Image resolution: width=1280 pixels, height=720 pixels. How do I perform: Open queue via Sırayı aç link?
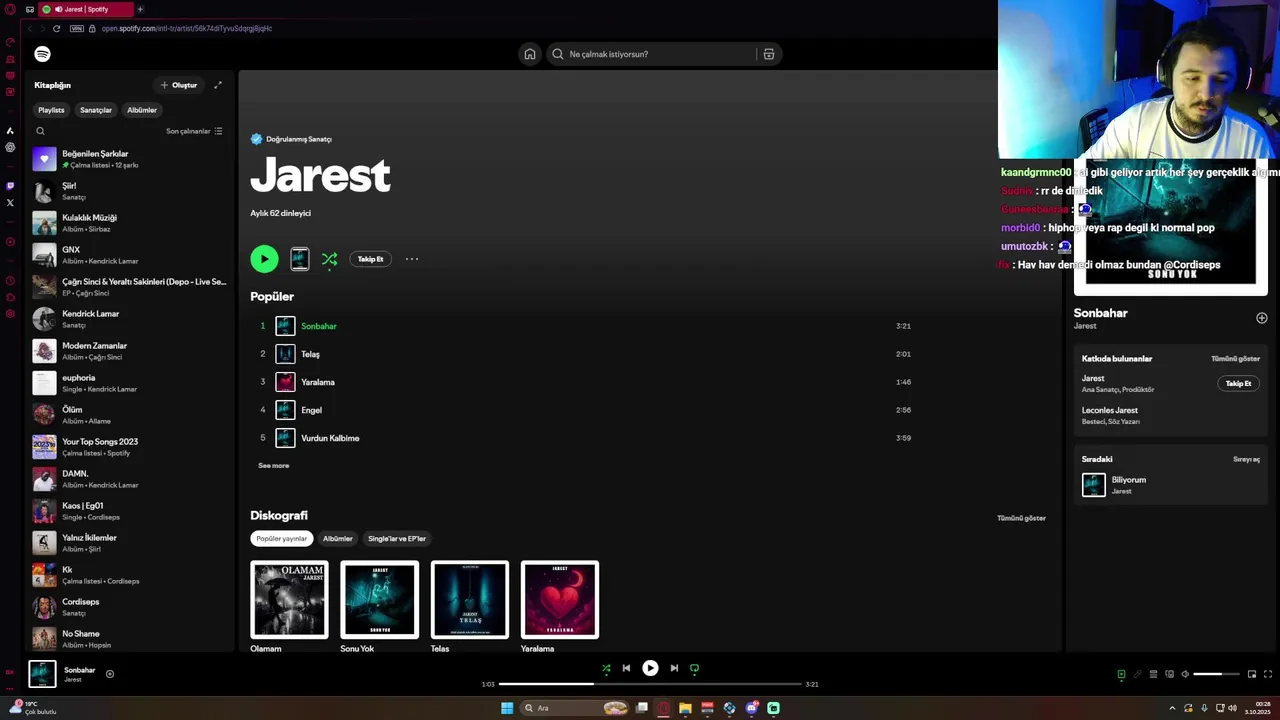coord(1246,460)
